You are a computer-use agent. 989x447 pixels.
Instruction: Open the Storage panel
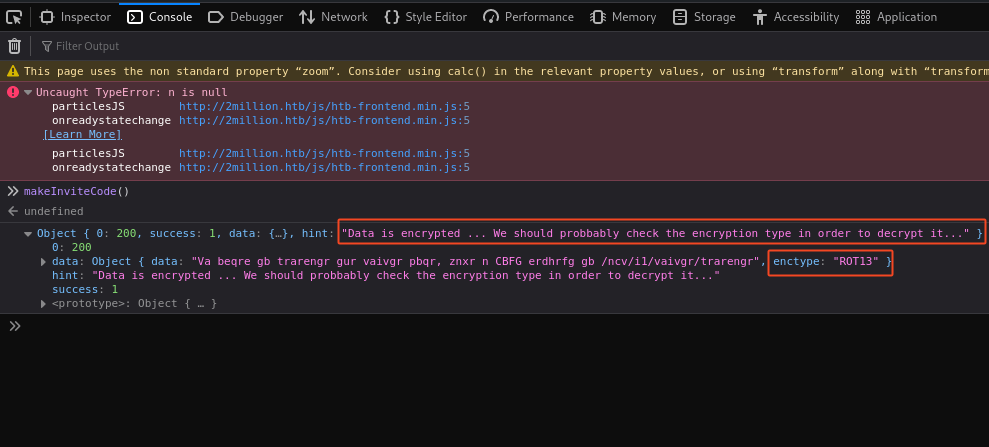point(704,17)
